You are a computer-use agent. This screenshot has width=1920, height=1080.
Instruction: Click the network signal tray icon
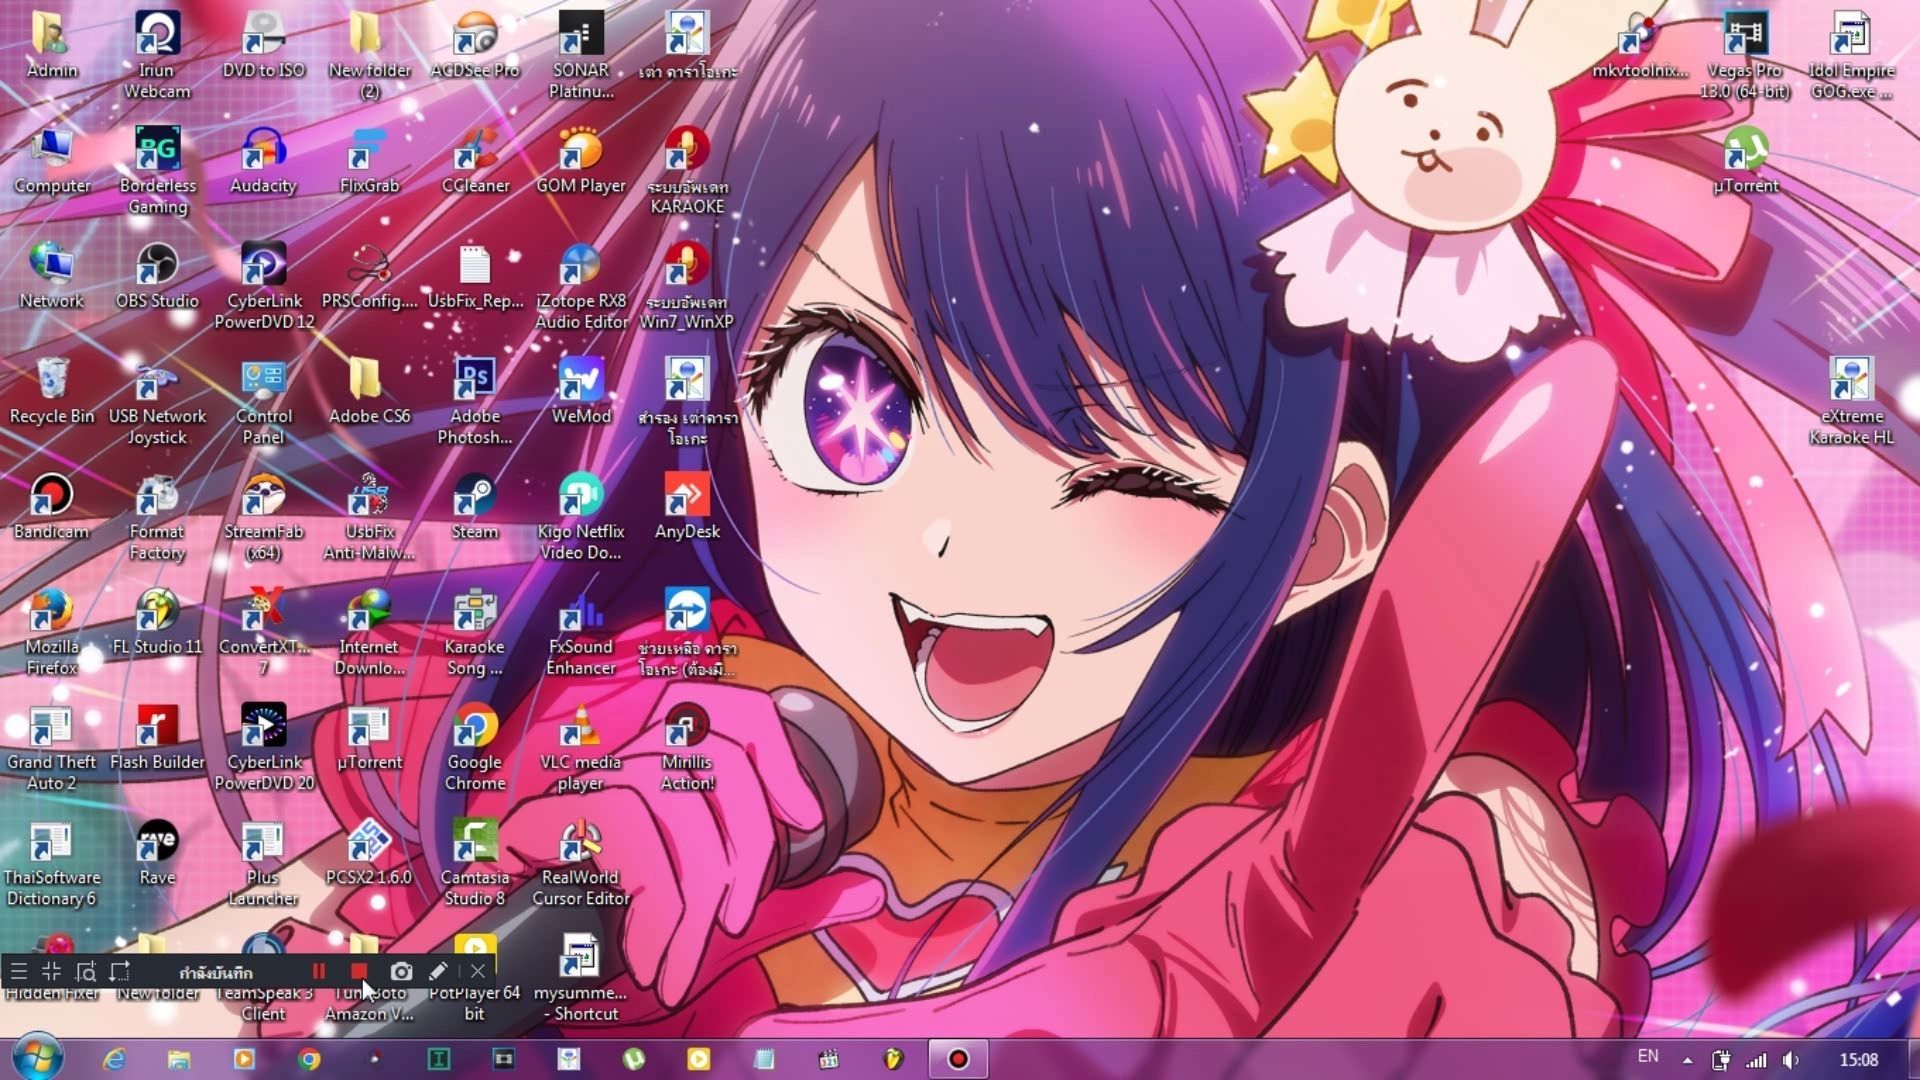(1756, 1060)
